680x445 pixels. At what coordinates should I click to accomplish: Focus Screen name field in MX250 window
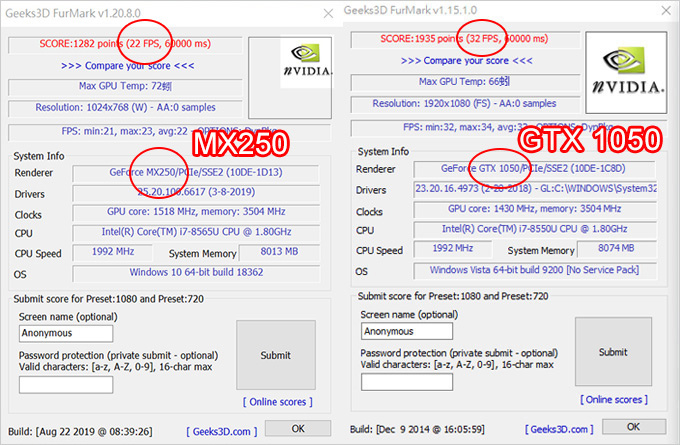point(66,333)
